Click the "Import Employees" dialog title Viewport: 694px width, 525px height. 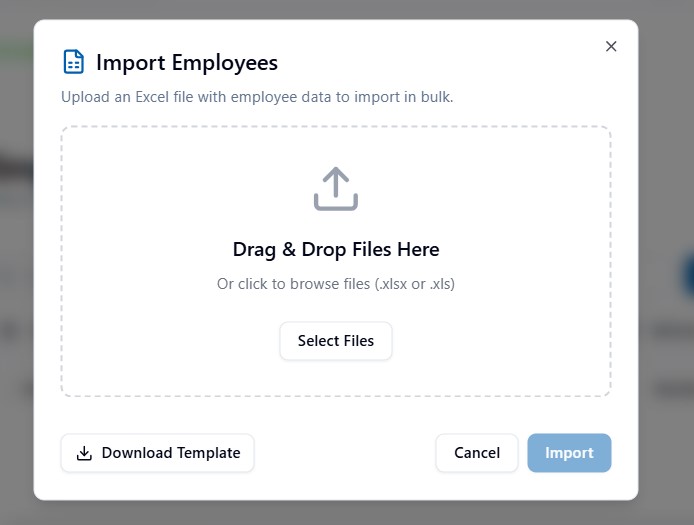pos(187,63)
